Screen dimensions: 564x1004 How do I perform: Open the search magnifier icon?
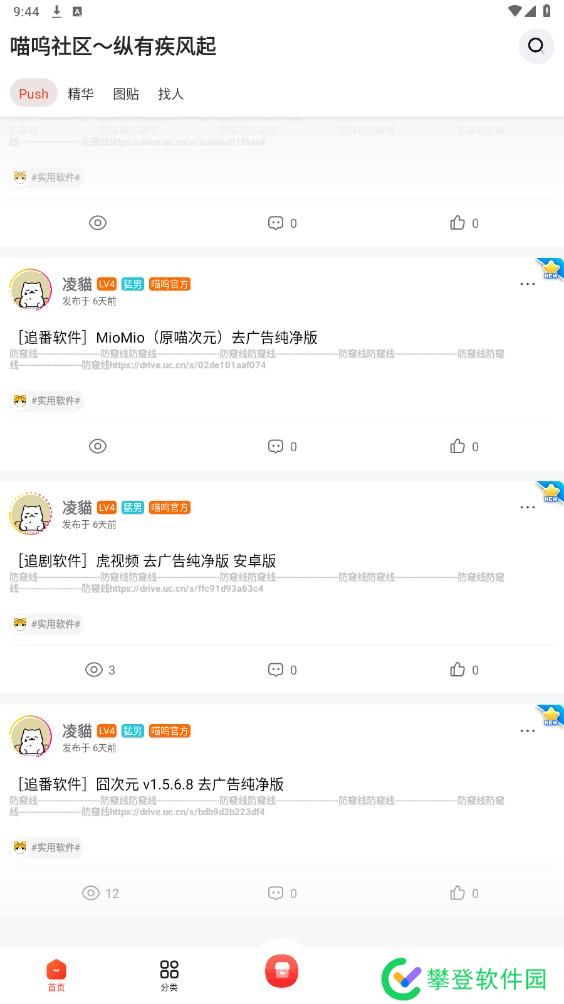point(536,45)
